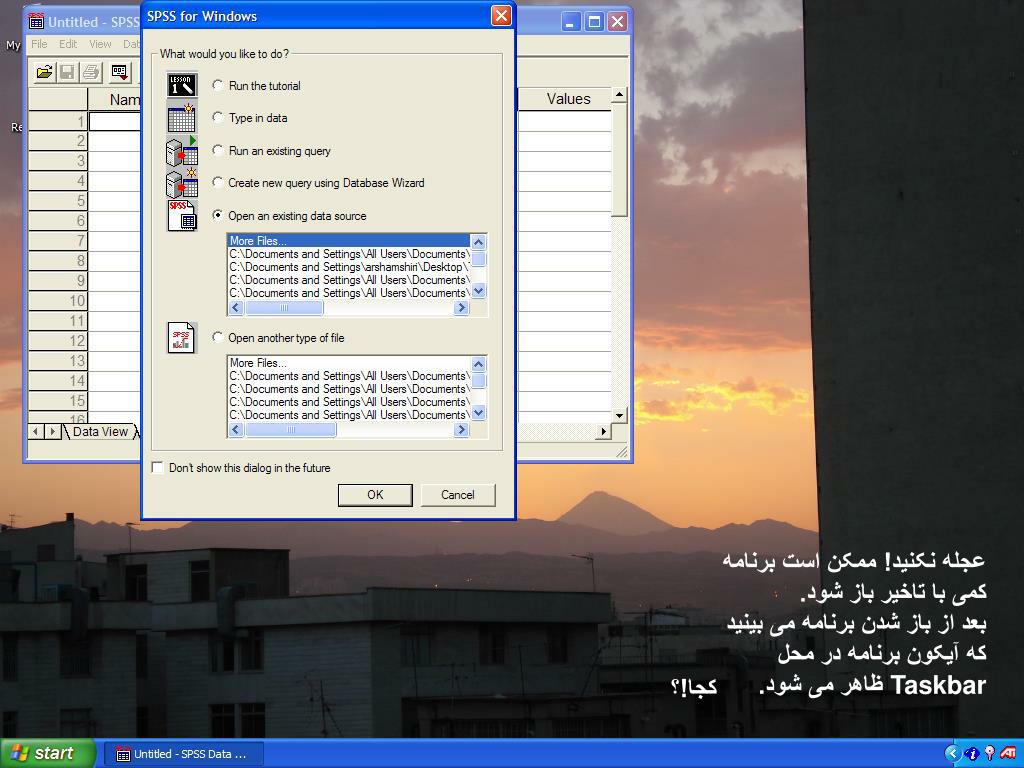1024x768 pixels.
Task: Click the OK button
Action: click(375, 495)
